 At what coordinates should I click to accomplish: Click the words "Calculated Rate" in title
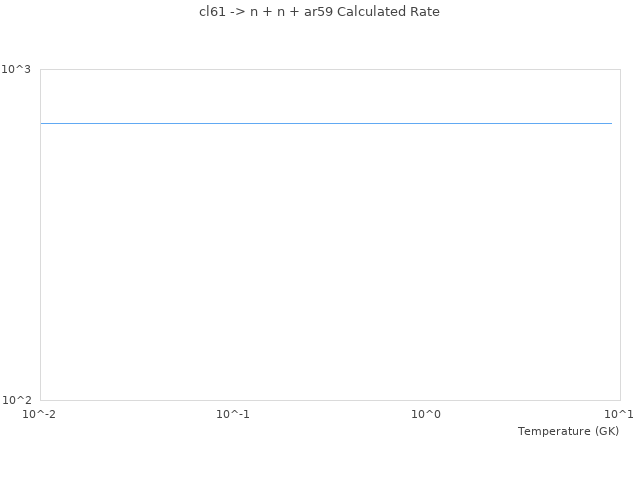[x=389, y=12]
